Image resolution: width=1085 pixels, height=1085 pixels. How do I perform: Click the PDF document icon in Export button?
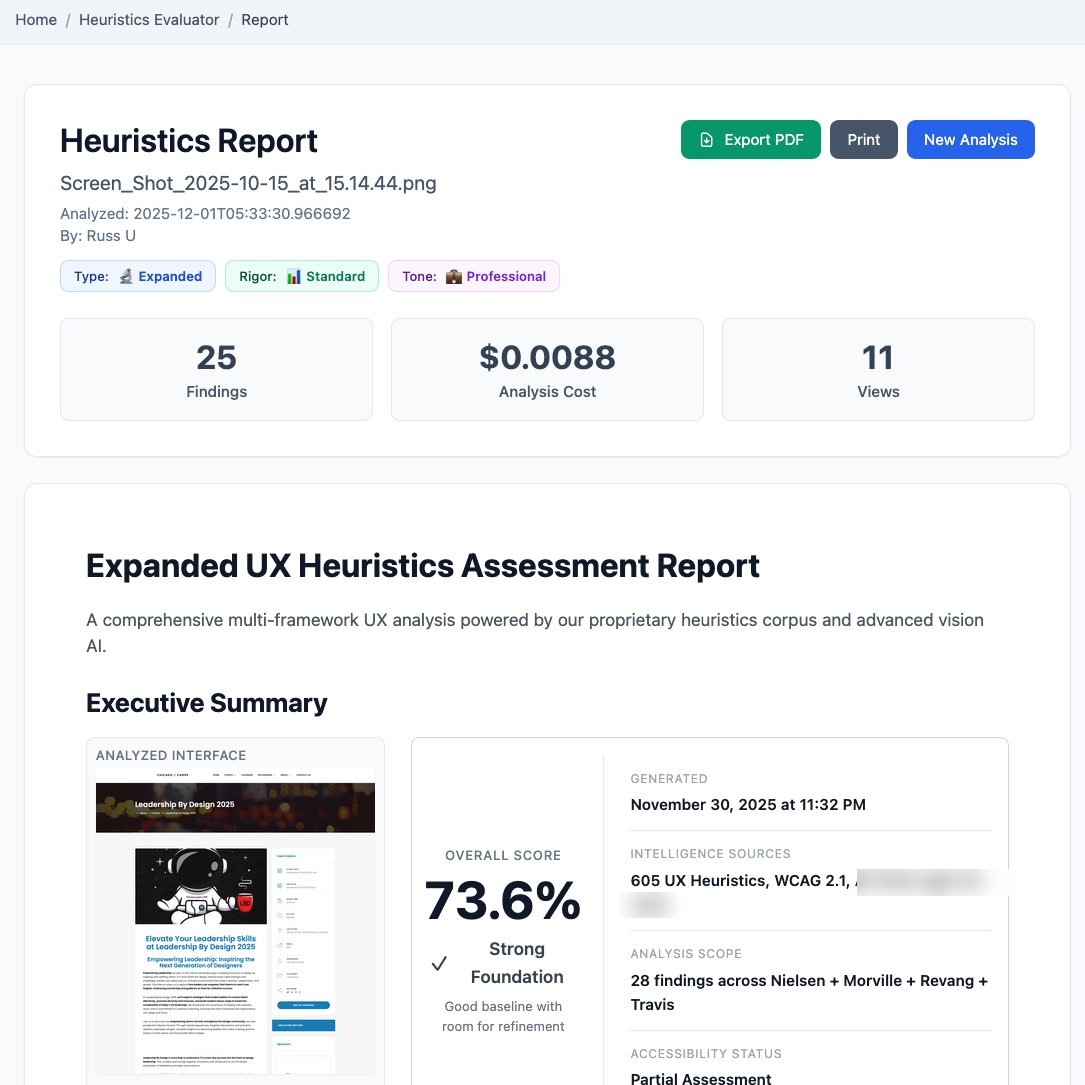pos(706,140)
